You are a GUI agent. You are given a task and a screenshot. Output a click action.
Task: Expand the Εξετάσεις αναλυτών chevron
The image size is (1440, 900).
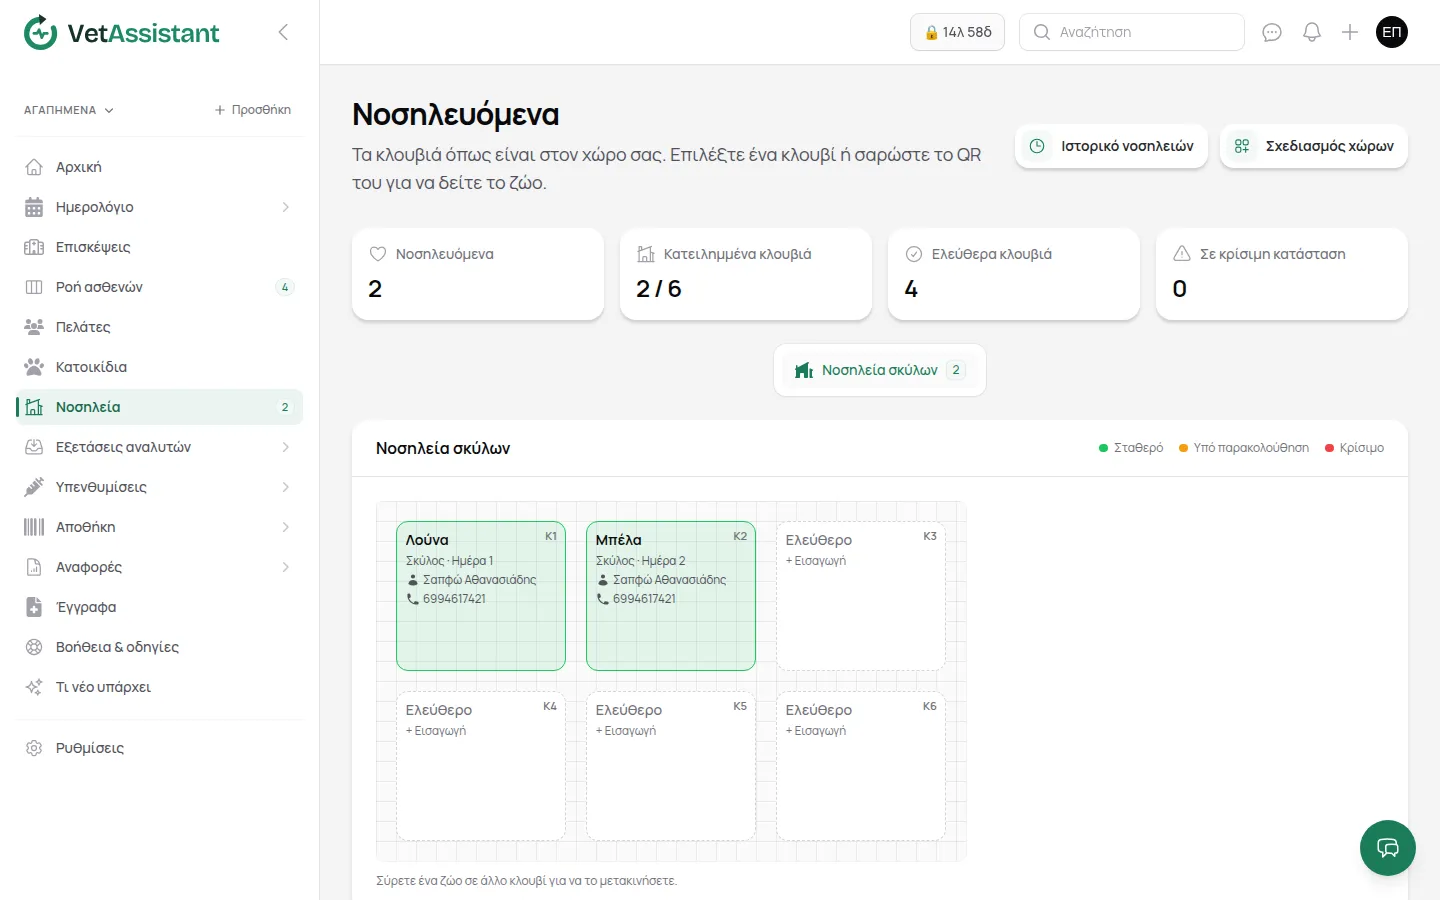[x=285, y=447]
